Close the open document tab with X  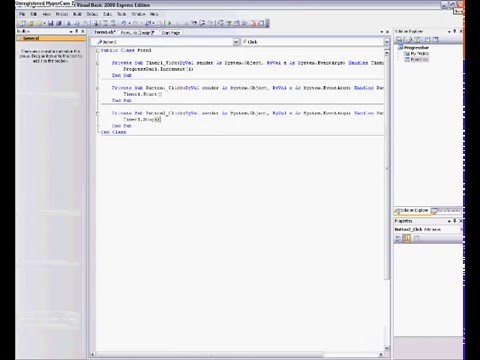(387, 32)
